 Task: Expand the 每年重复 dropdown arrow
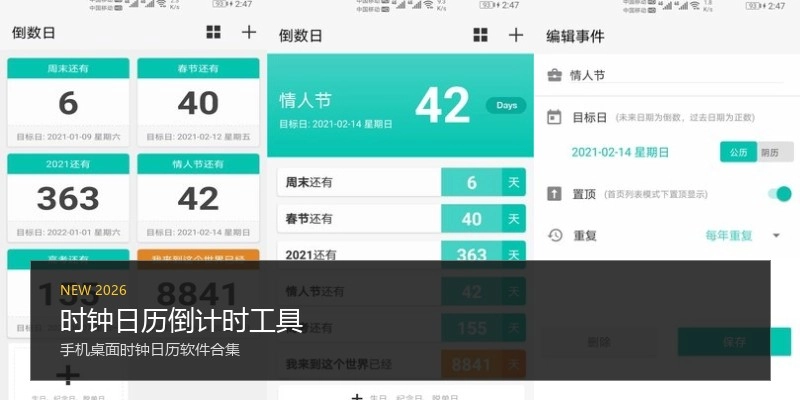point(776,236)
